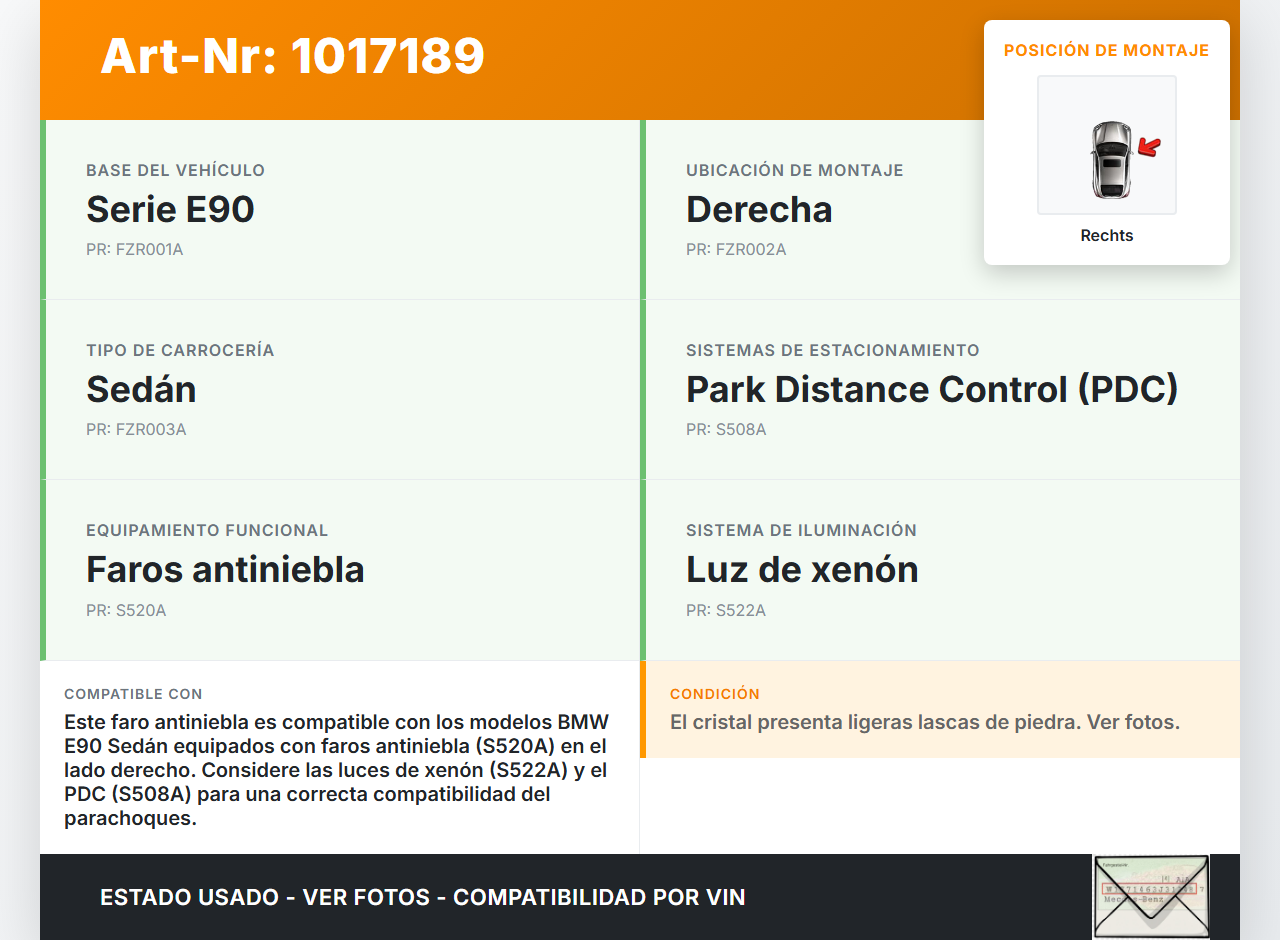
Task: Click the Condición stone chip notice
Action: coord(925,722)
